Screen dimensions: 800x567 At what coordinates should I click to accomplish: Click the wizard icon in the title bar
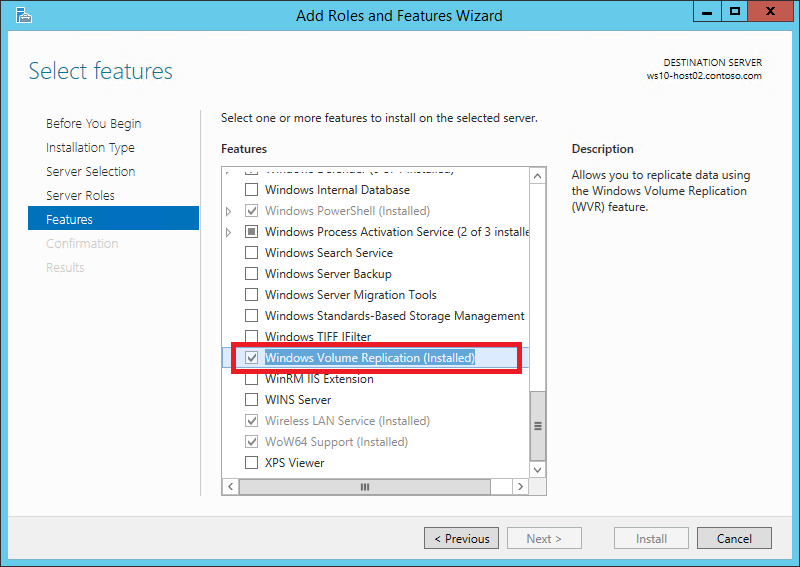[x=23, y=15]
